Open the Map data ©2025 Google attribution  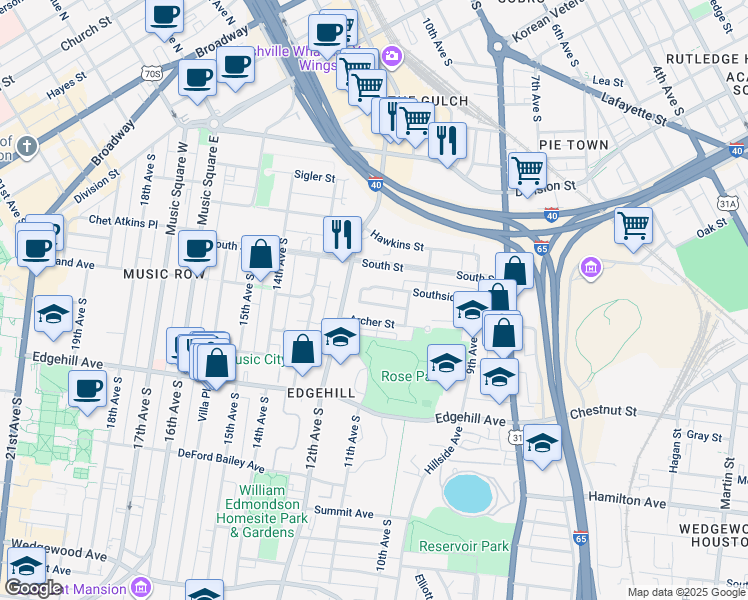(686, 592)
